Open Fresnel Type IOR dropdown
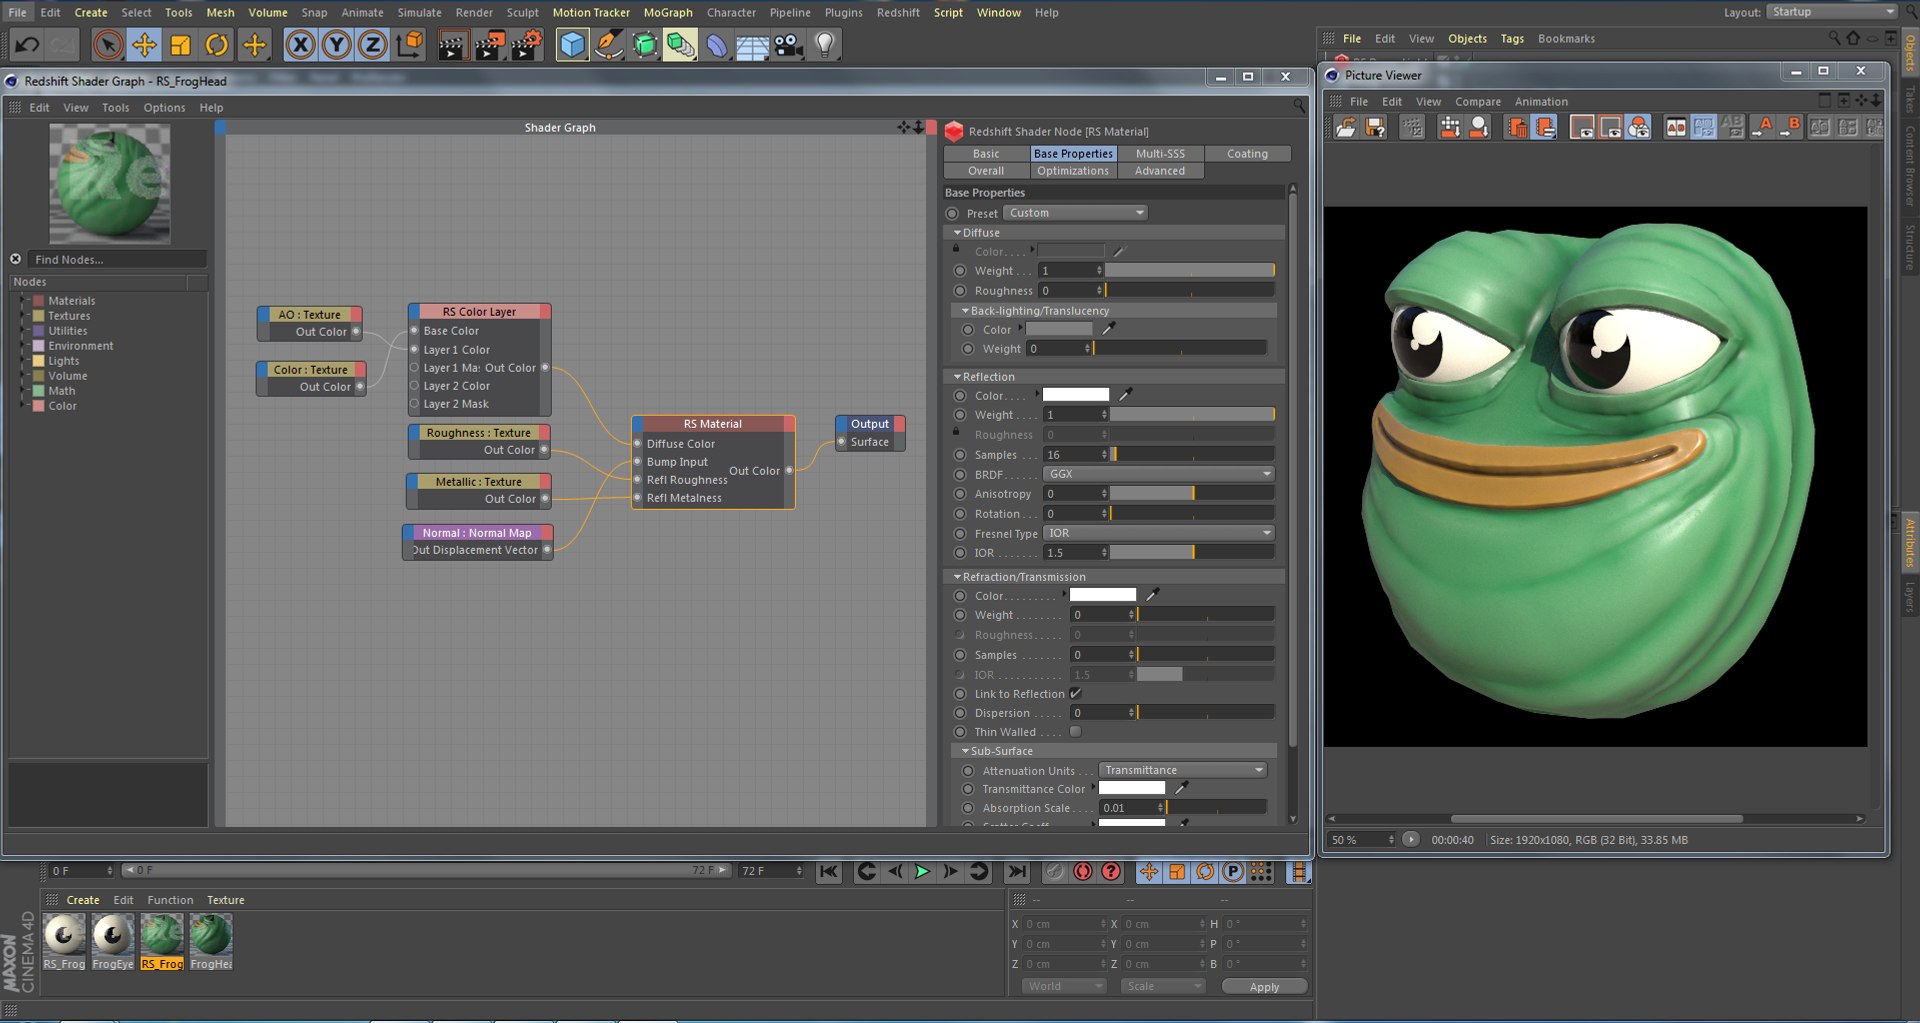 coord(1159,533)
